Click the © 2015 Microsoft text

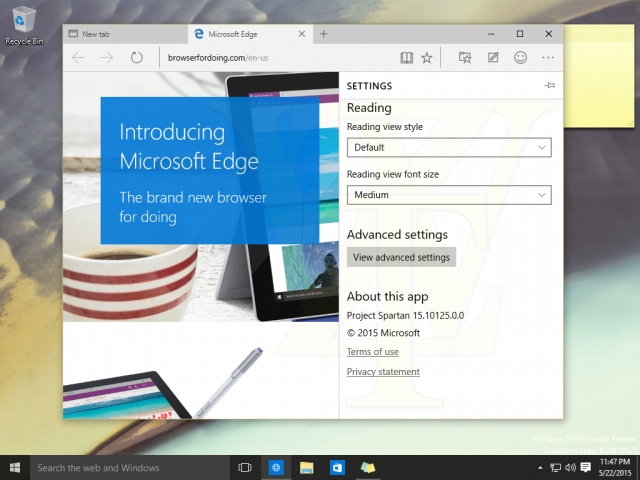pos(383,333)
